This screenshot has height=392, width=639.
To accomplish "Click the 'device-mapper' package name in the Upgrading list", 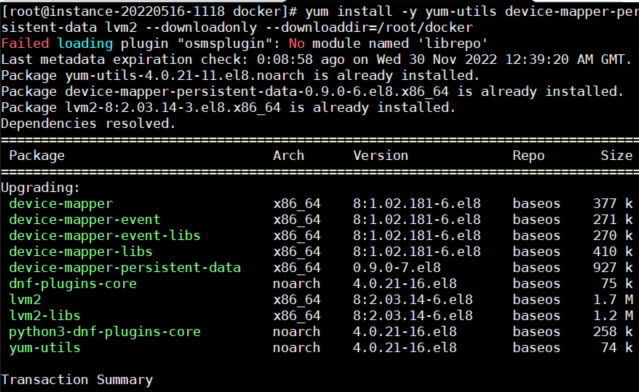I will coord(61,203).
